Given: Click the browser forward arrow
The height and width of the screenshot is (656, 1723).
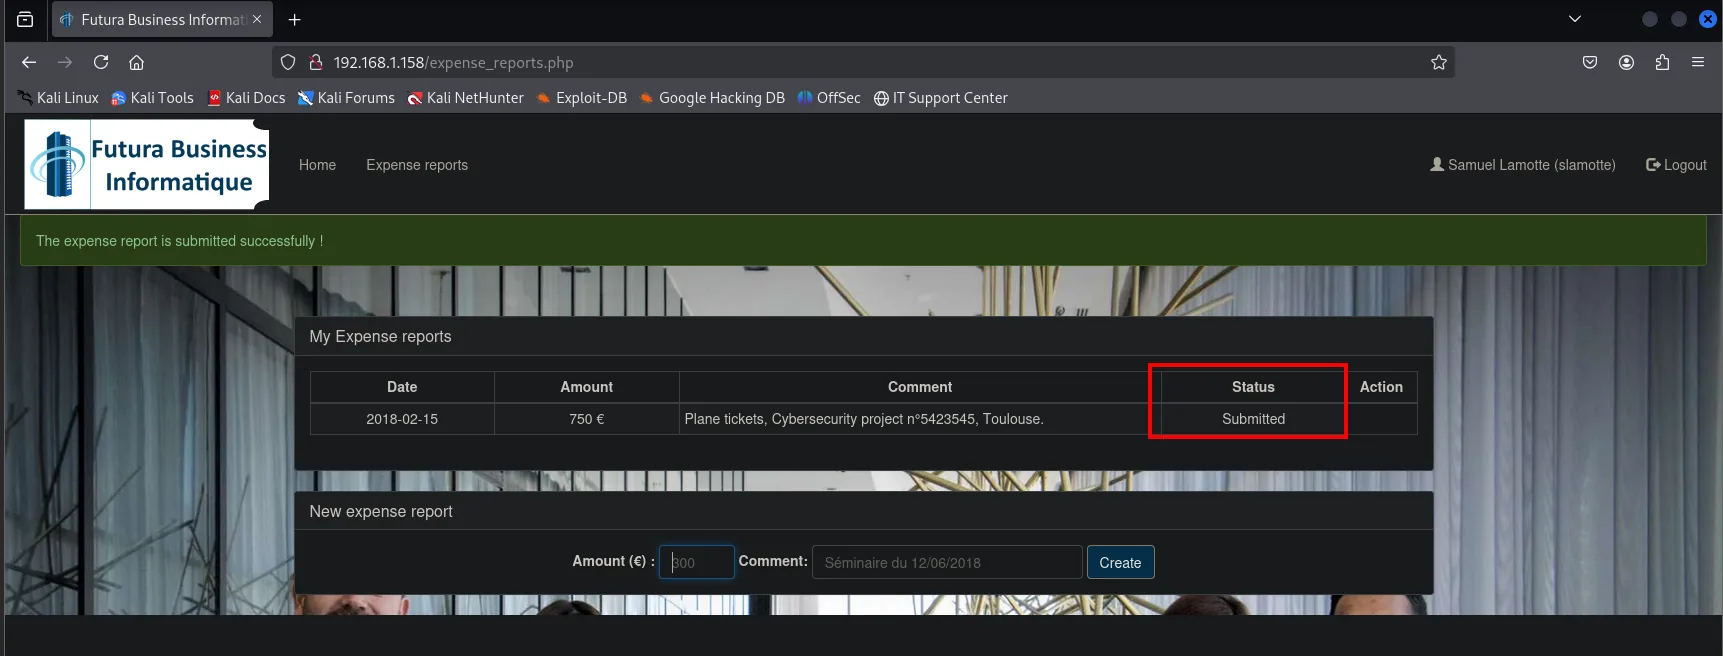Looking at the screenshot, I should click(x=65, y=62).
